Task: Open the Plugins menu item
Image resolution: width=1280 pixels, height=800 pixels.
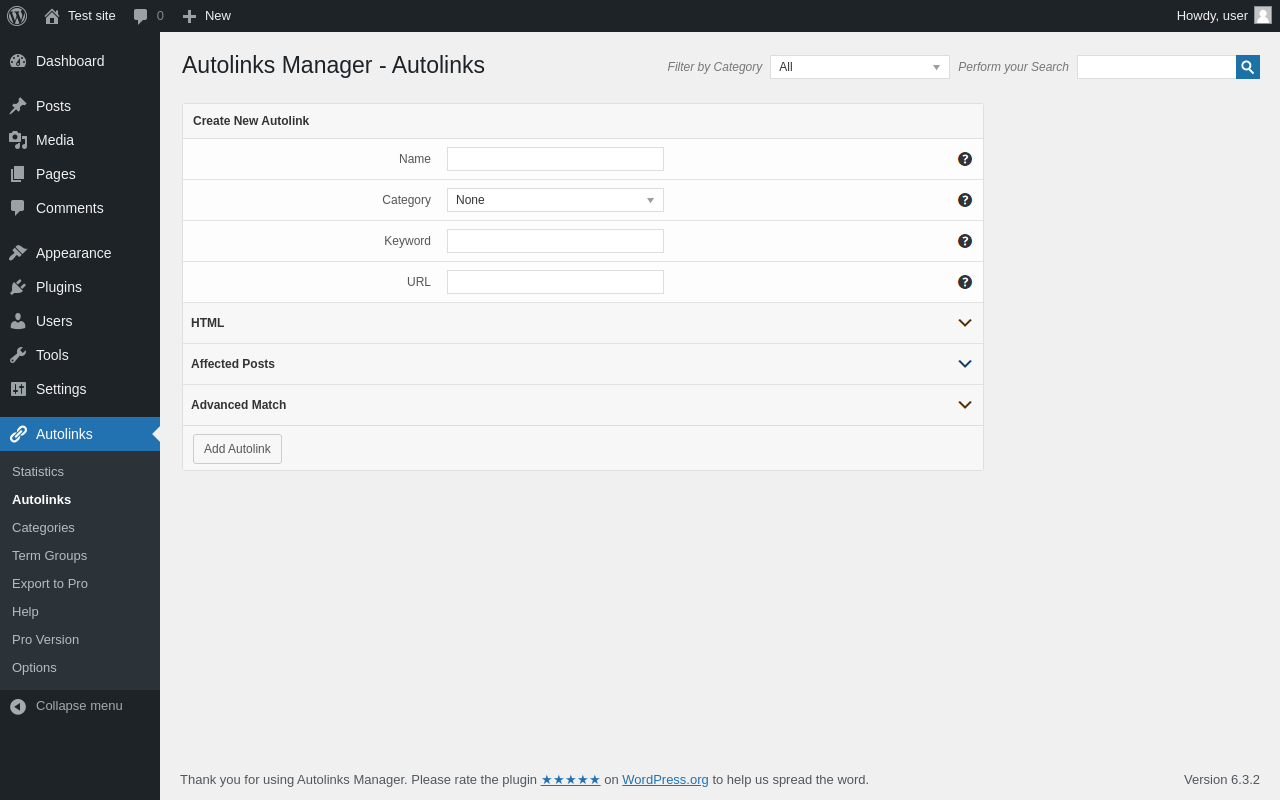Action: point(80,287)
